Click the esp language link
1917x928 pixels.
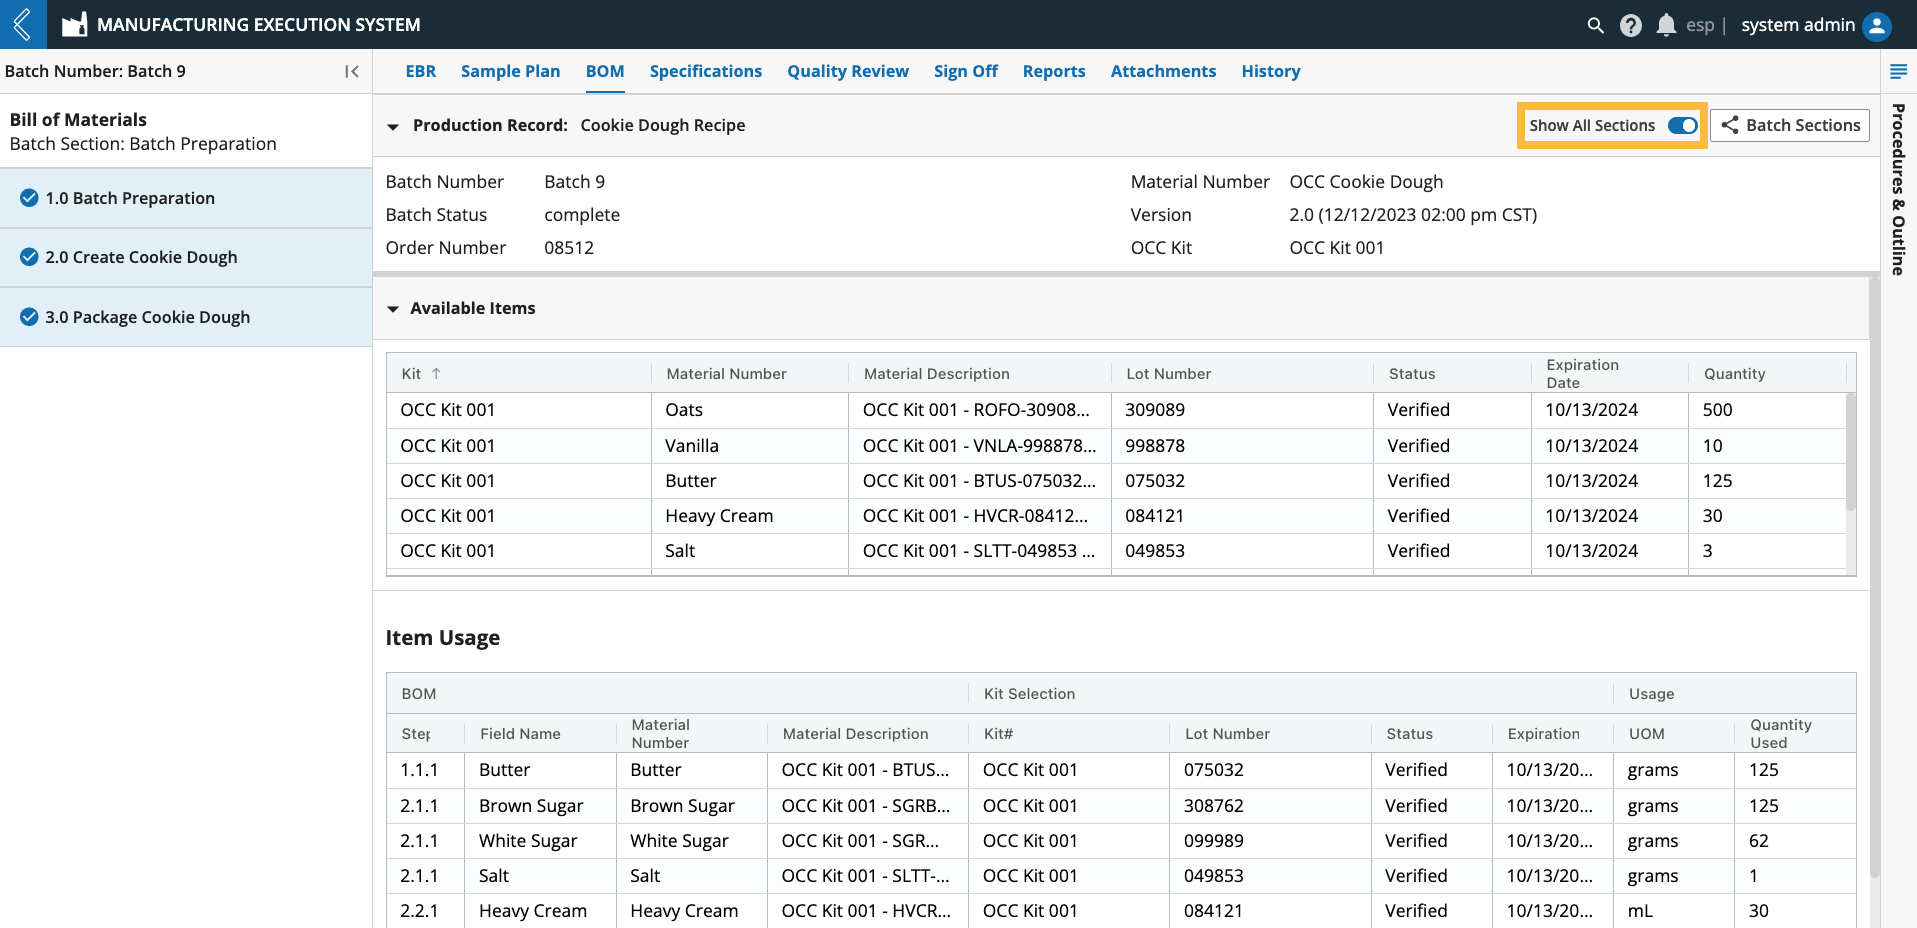[x=1700, y=25]
